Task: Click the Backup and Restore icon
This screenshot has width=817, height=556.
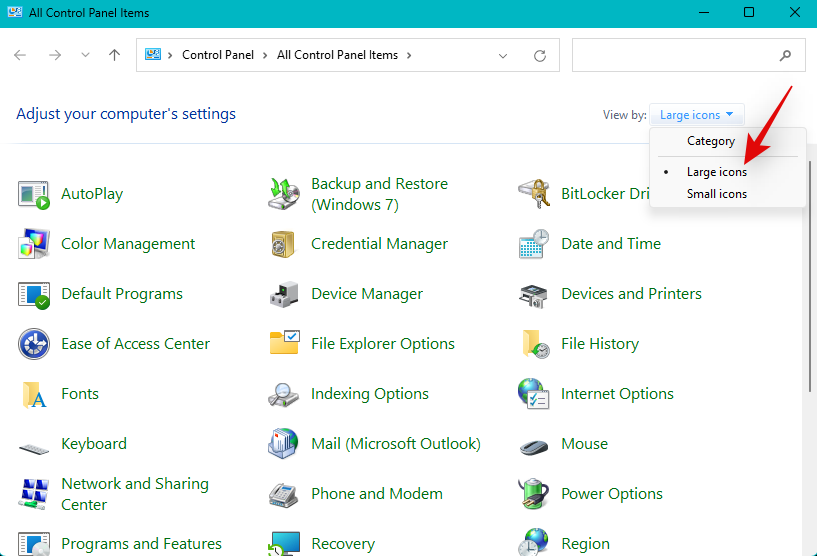Action: click(284, 194)
